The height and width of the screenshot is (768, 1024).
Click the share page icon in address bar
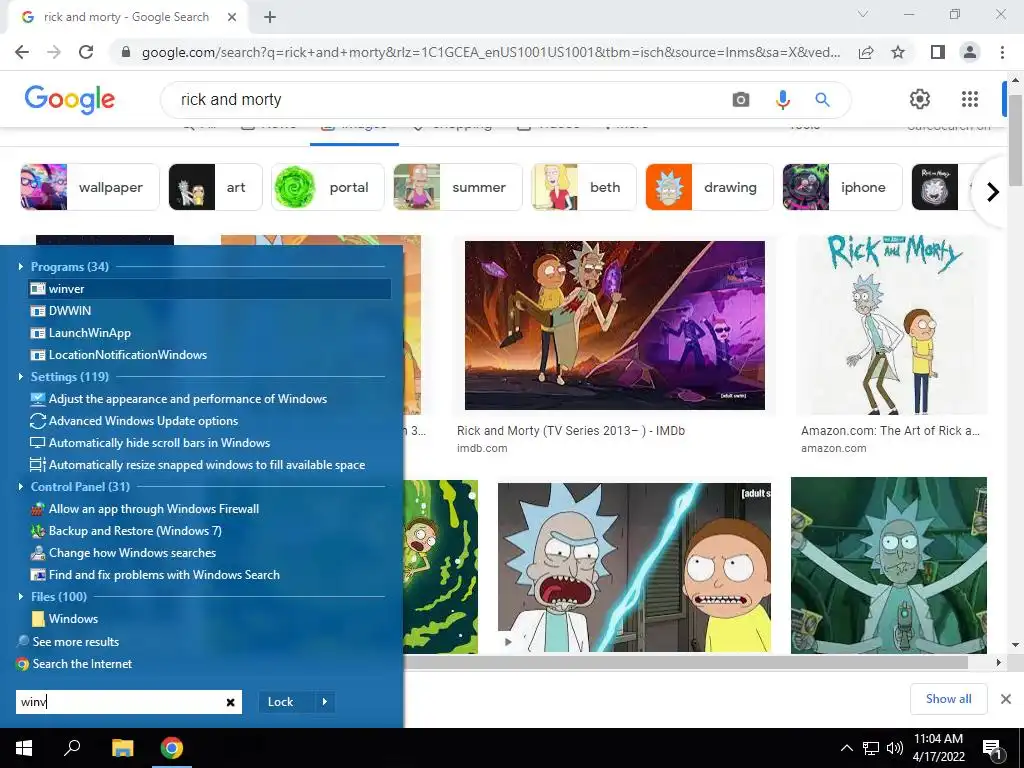[866, 52]
